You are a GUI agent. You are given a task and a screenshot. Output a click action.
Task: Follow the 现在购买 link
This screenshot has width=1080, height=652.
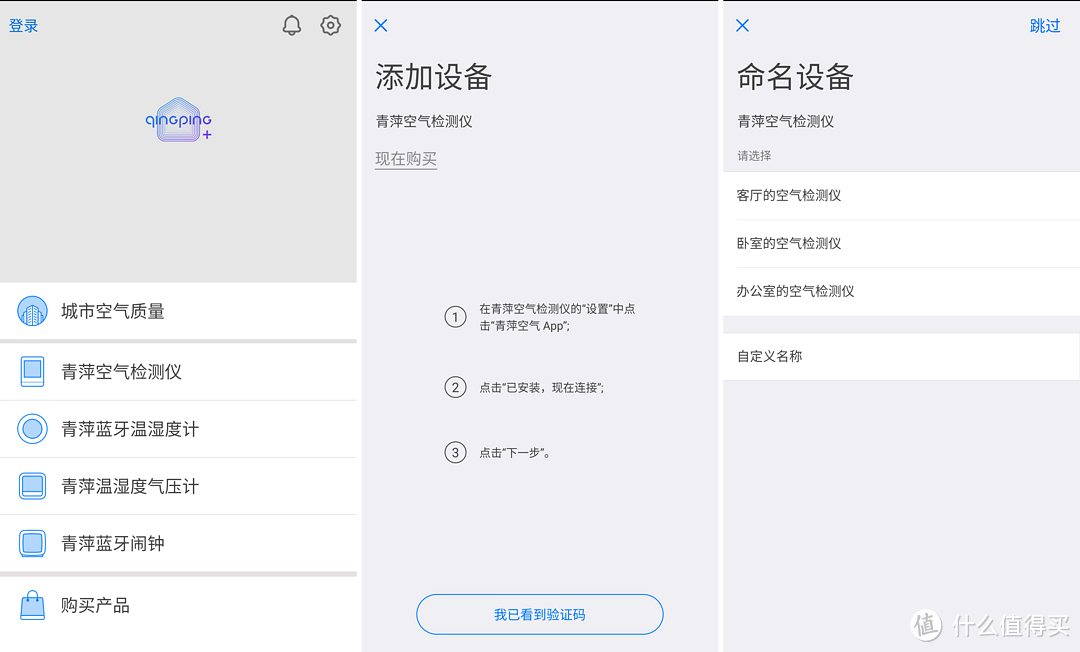point(406,159)
